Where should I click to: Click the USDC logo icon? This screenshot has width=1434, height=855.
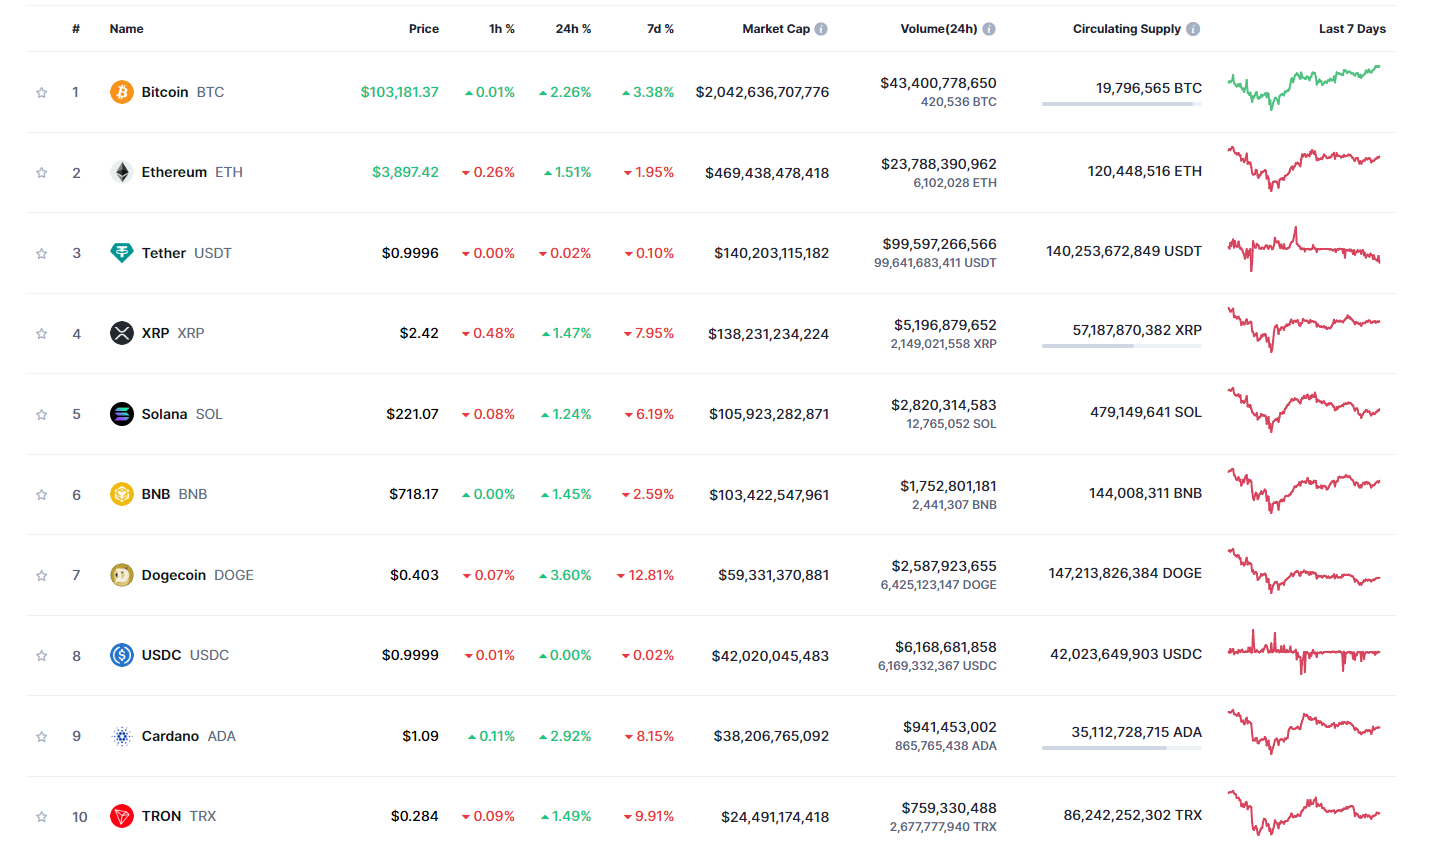[121, 655]
